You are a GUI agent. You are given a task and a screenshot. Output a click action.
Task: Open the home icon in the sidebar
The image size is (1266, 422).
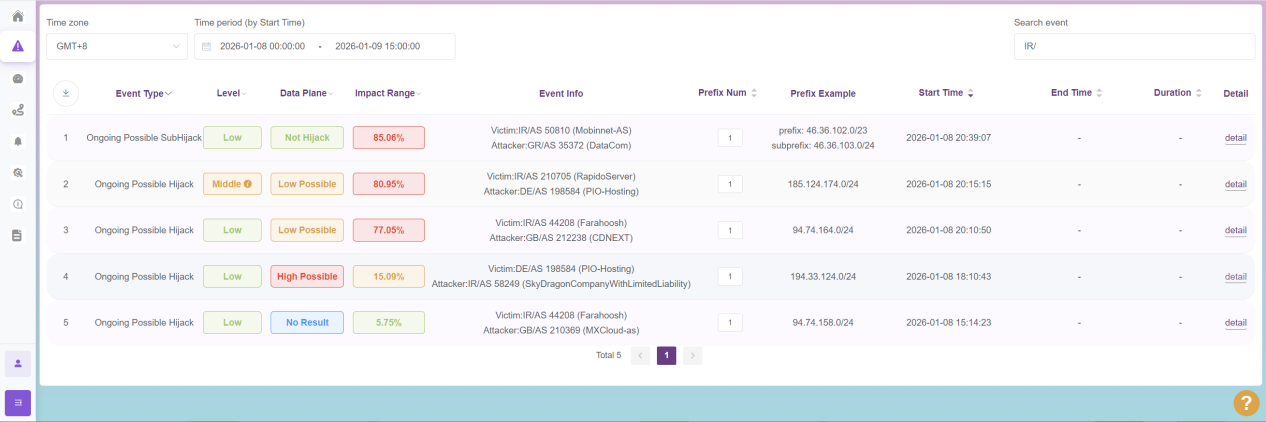pyautogui.click(x=17, y=17)
